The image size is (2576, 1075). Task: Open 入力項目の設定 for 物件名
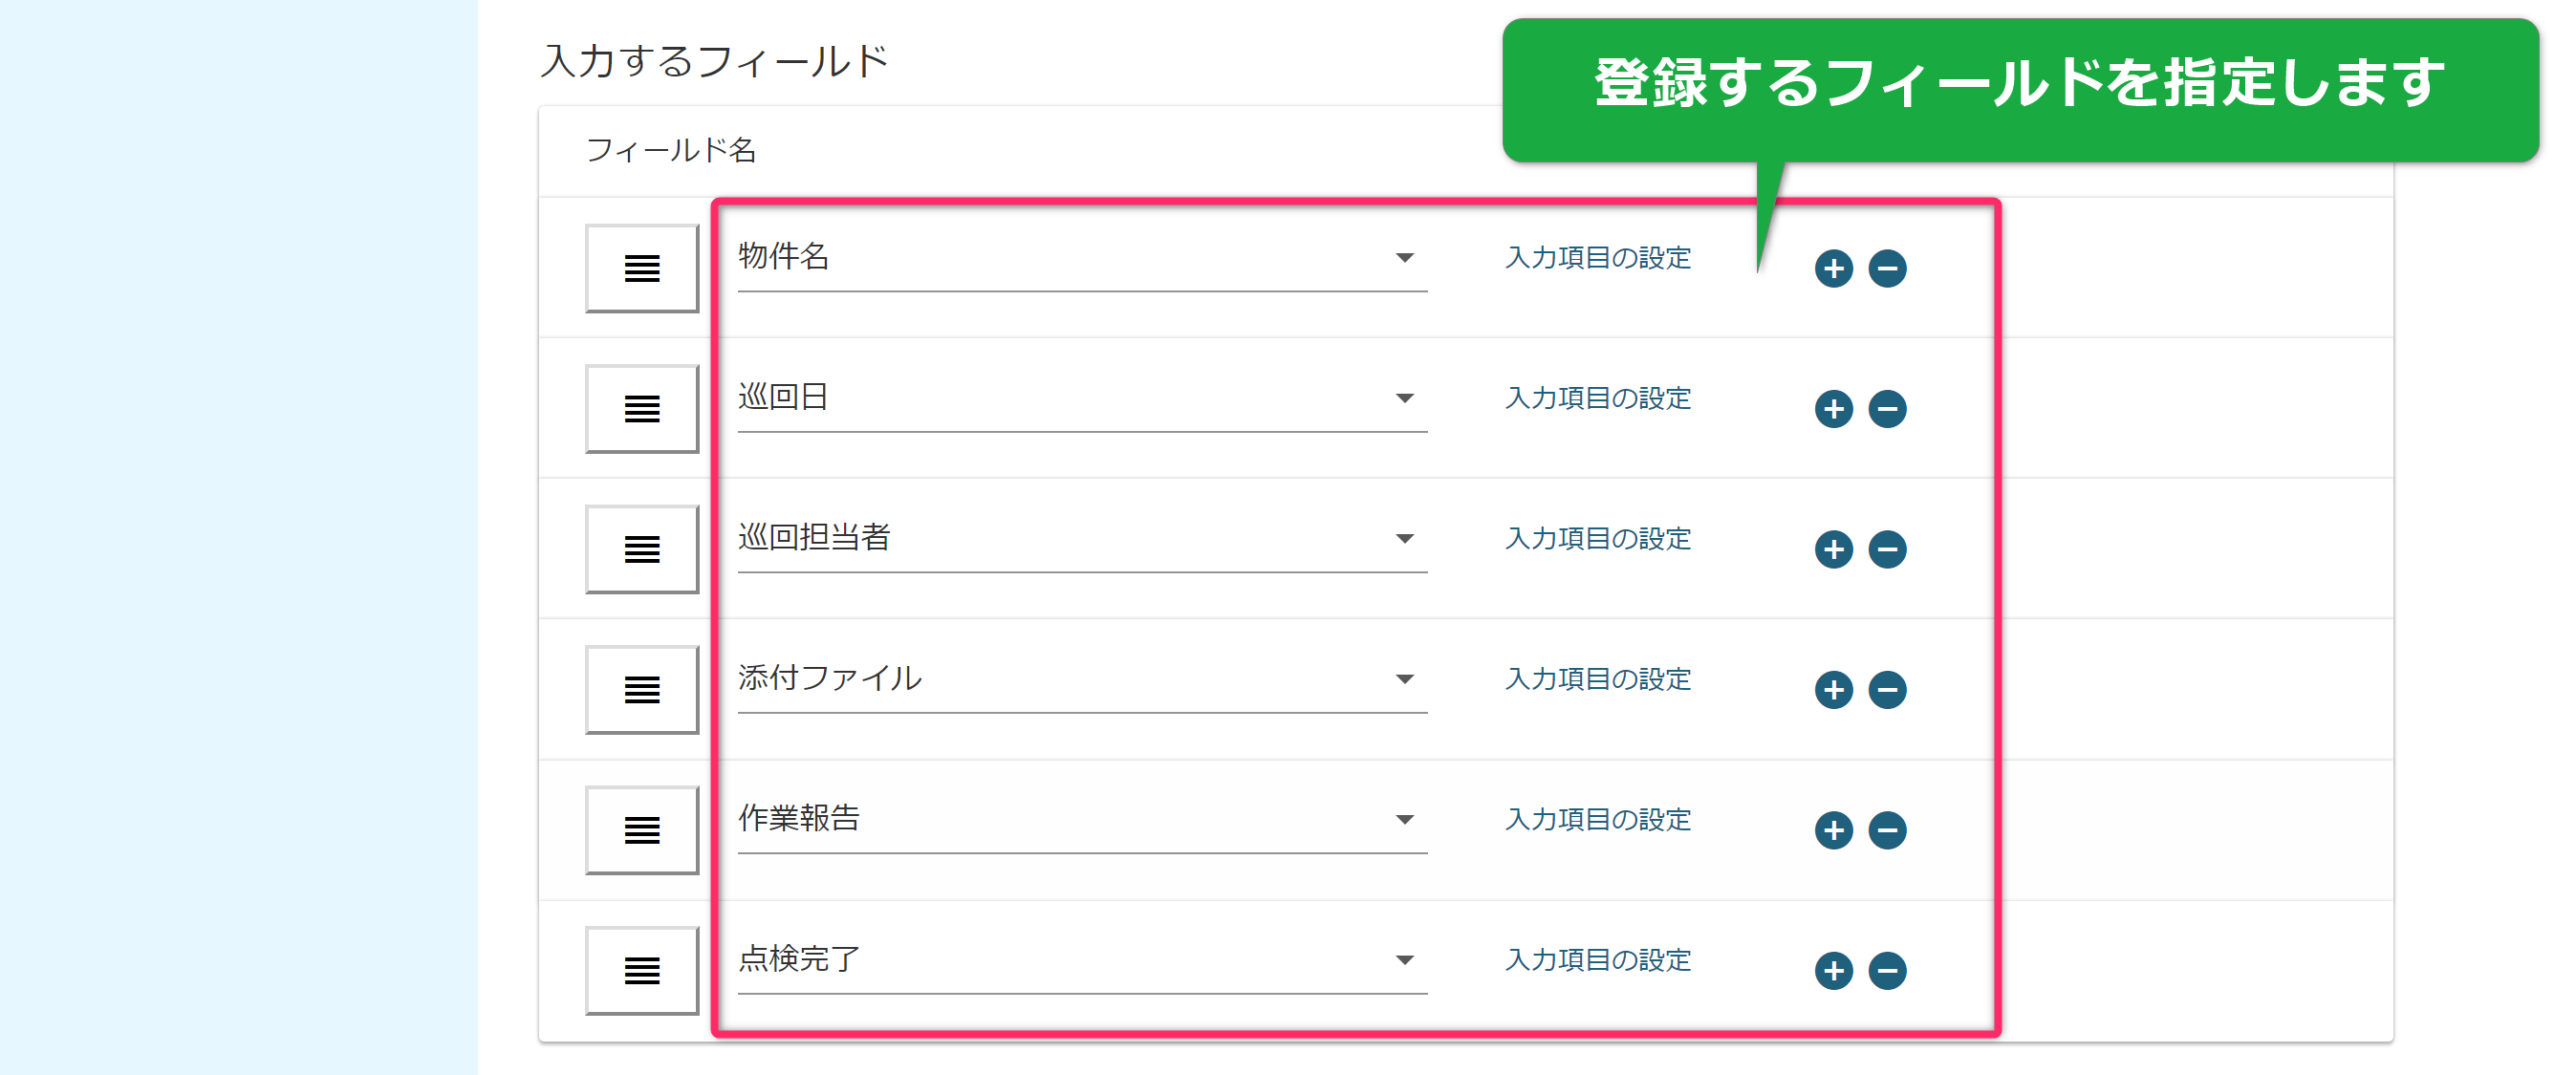pyautogui.click(x=1598, y=258)
